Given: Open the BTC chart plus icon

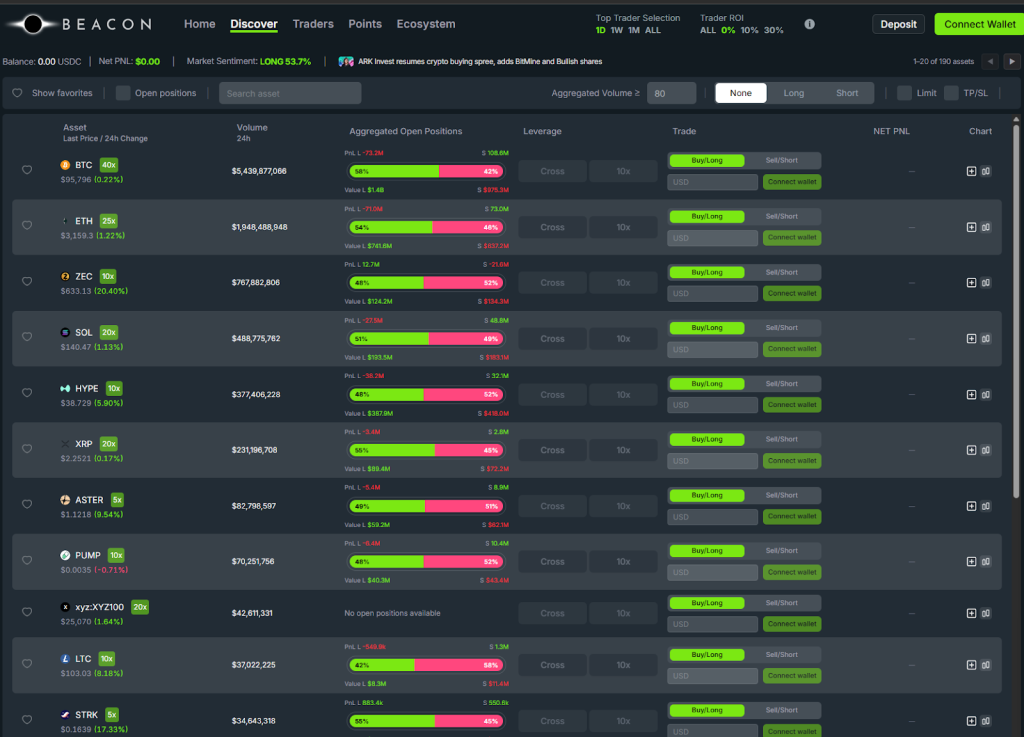Looking at the screenshot, I should [x=971, y=171].
